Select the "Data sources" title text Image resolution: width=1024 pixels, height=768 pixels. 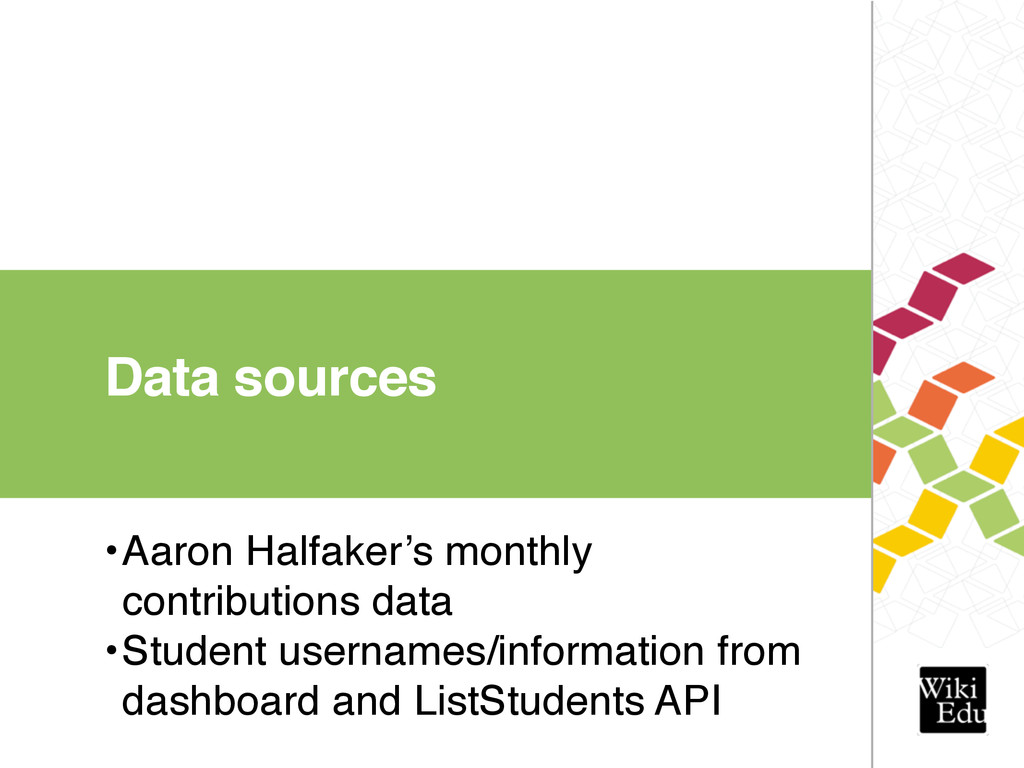click(270, 377)
